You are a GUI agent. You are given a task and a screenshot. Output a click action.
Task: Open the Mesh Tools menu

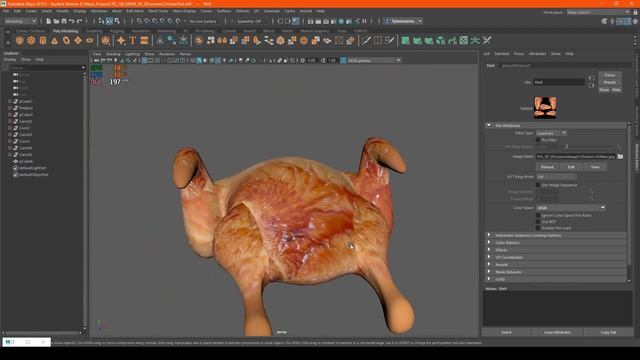pyautogui.click(x=158, y=11)
